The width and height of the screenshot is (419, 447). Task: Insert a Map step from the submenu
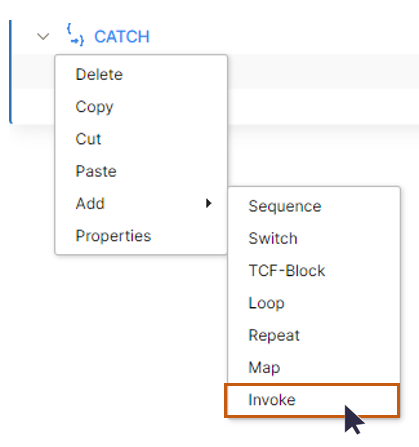click(314, 368)
